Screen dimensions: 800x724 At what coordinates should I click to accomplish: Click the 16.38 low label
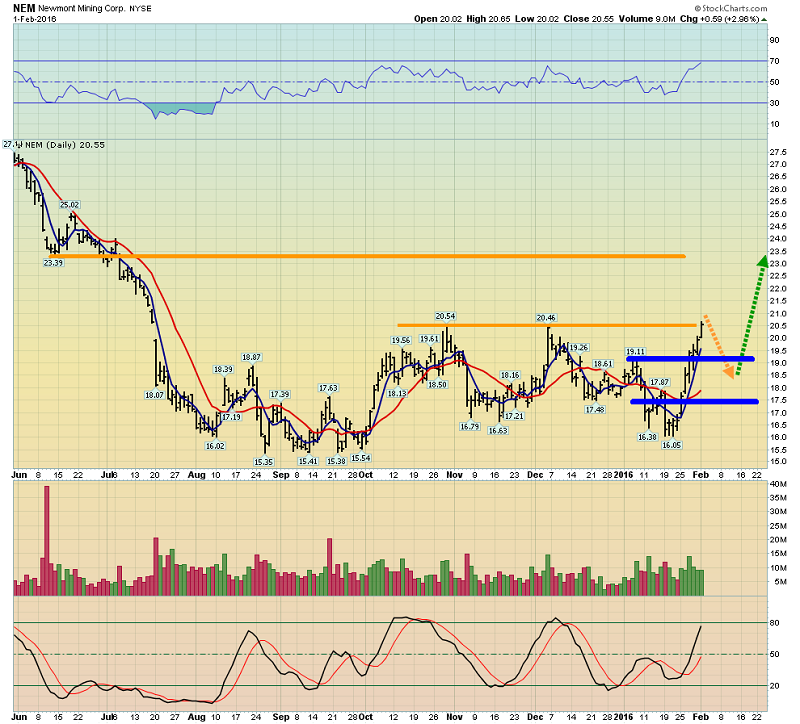tap(647, 437)
